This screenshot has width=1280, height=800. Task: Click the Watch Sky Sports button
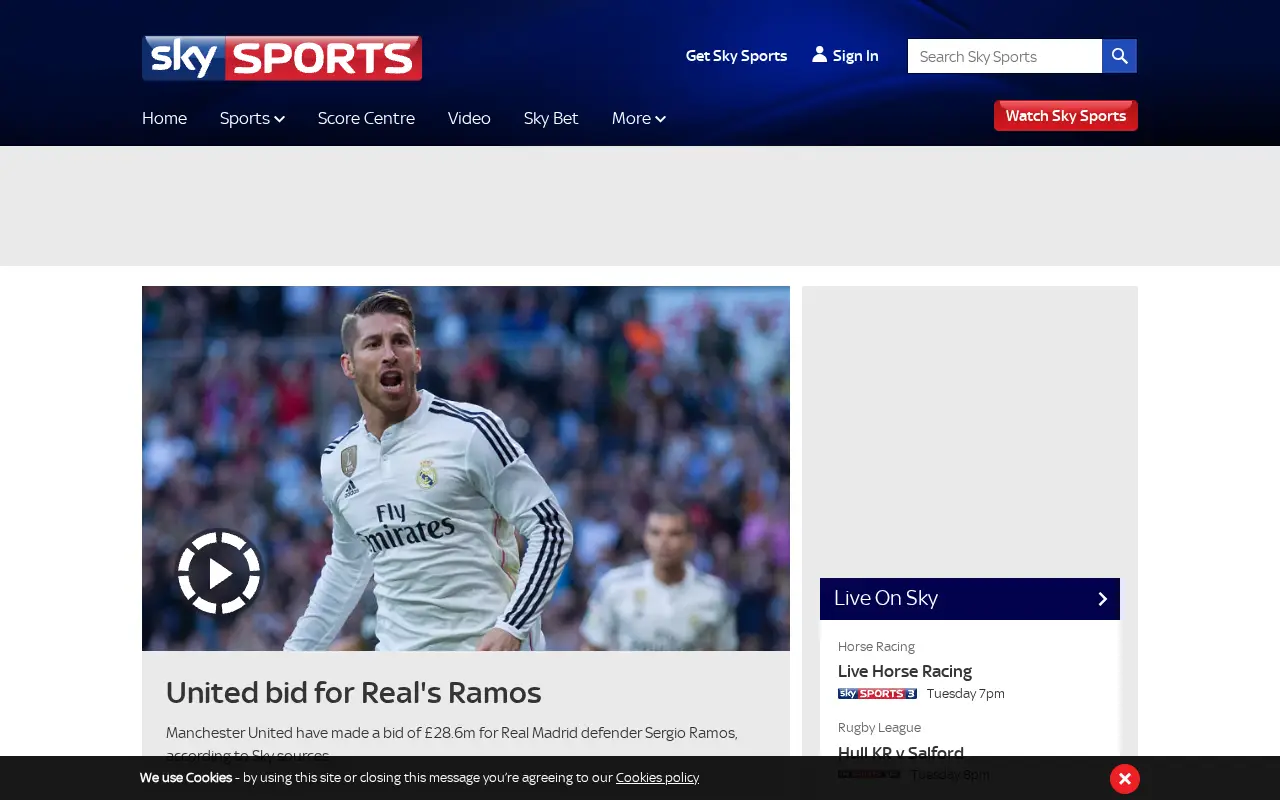[x=1066, y=116]
